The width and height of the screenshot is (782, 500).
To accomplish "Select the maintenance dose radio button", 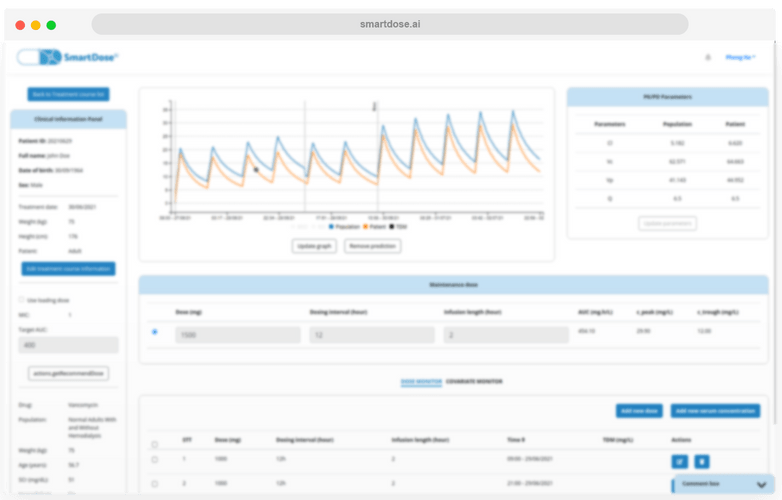I will coord(154,332).
